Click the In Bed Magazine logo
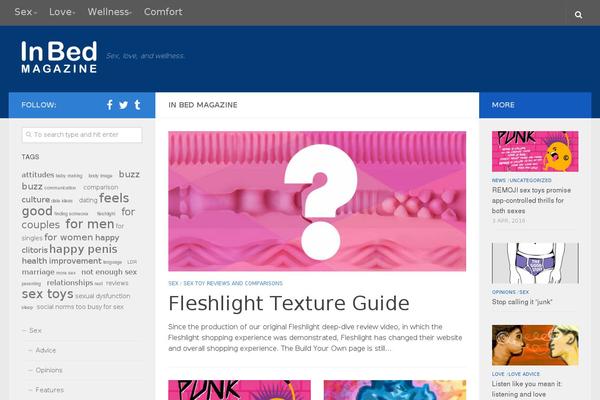The height and width of the screenshot is (400, 600). [59, 57]
